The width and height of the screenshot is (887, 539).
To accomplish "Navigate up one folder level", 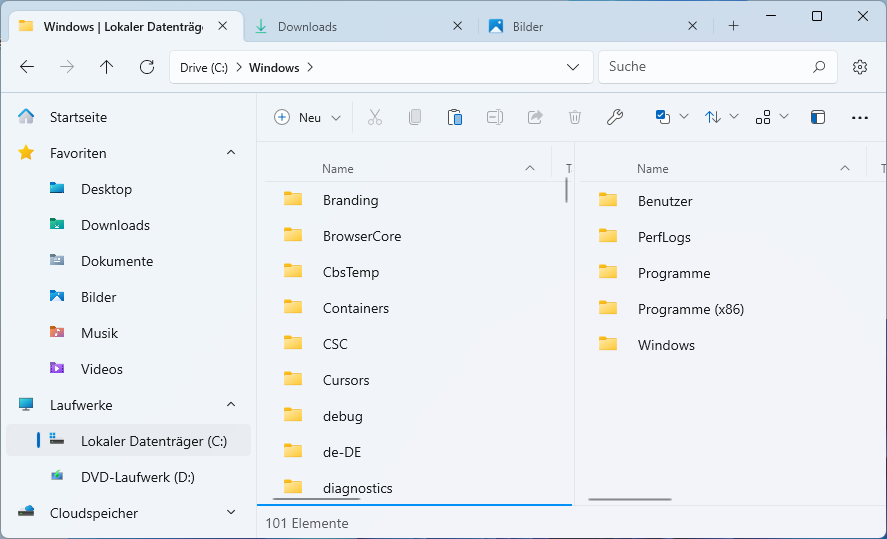I will 106,67.
